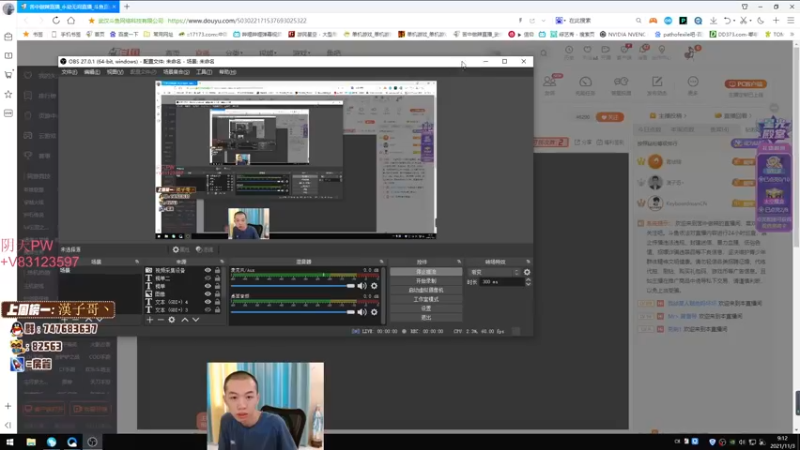800x450 pixels.
Task: Click the browser address bar URL
Action: (237, 21)
